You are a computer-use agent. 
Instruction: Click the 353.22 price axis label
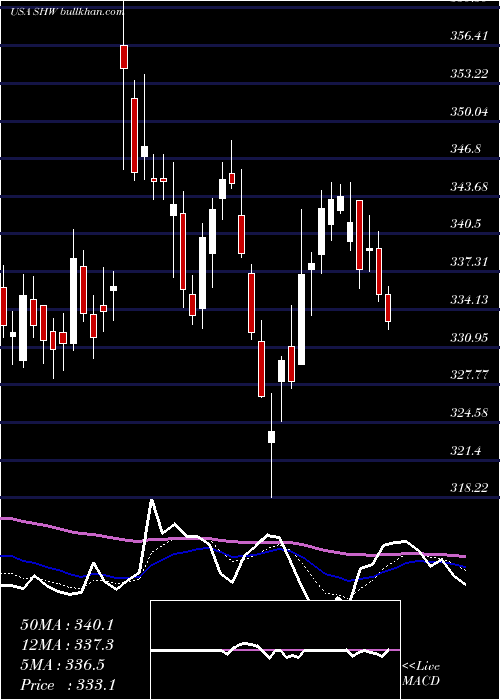point(468,74)
